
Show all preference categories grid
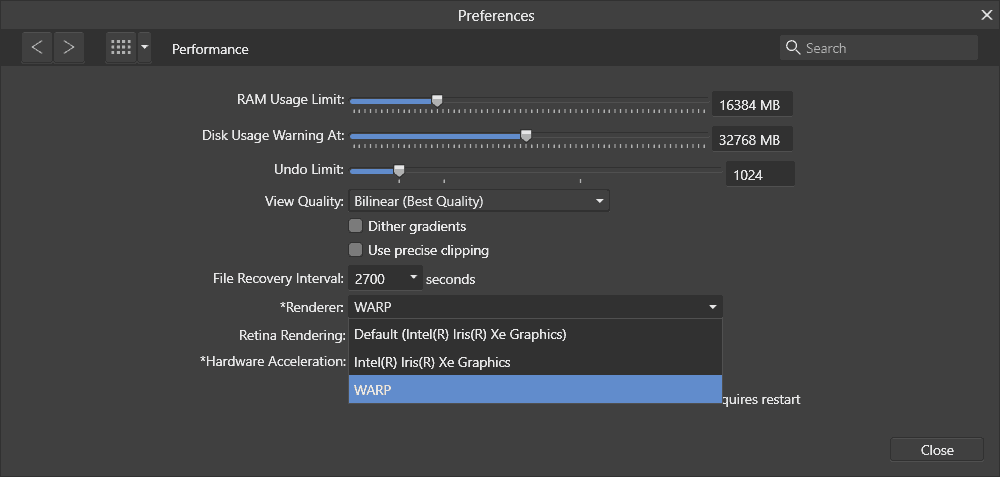click(x=121, y=48)
